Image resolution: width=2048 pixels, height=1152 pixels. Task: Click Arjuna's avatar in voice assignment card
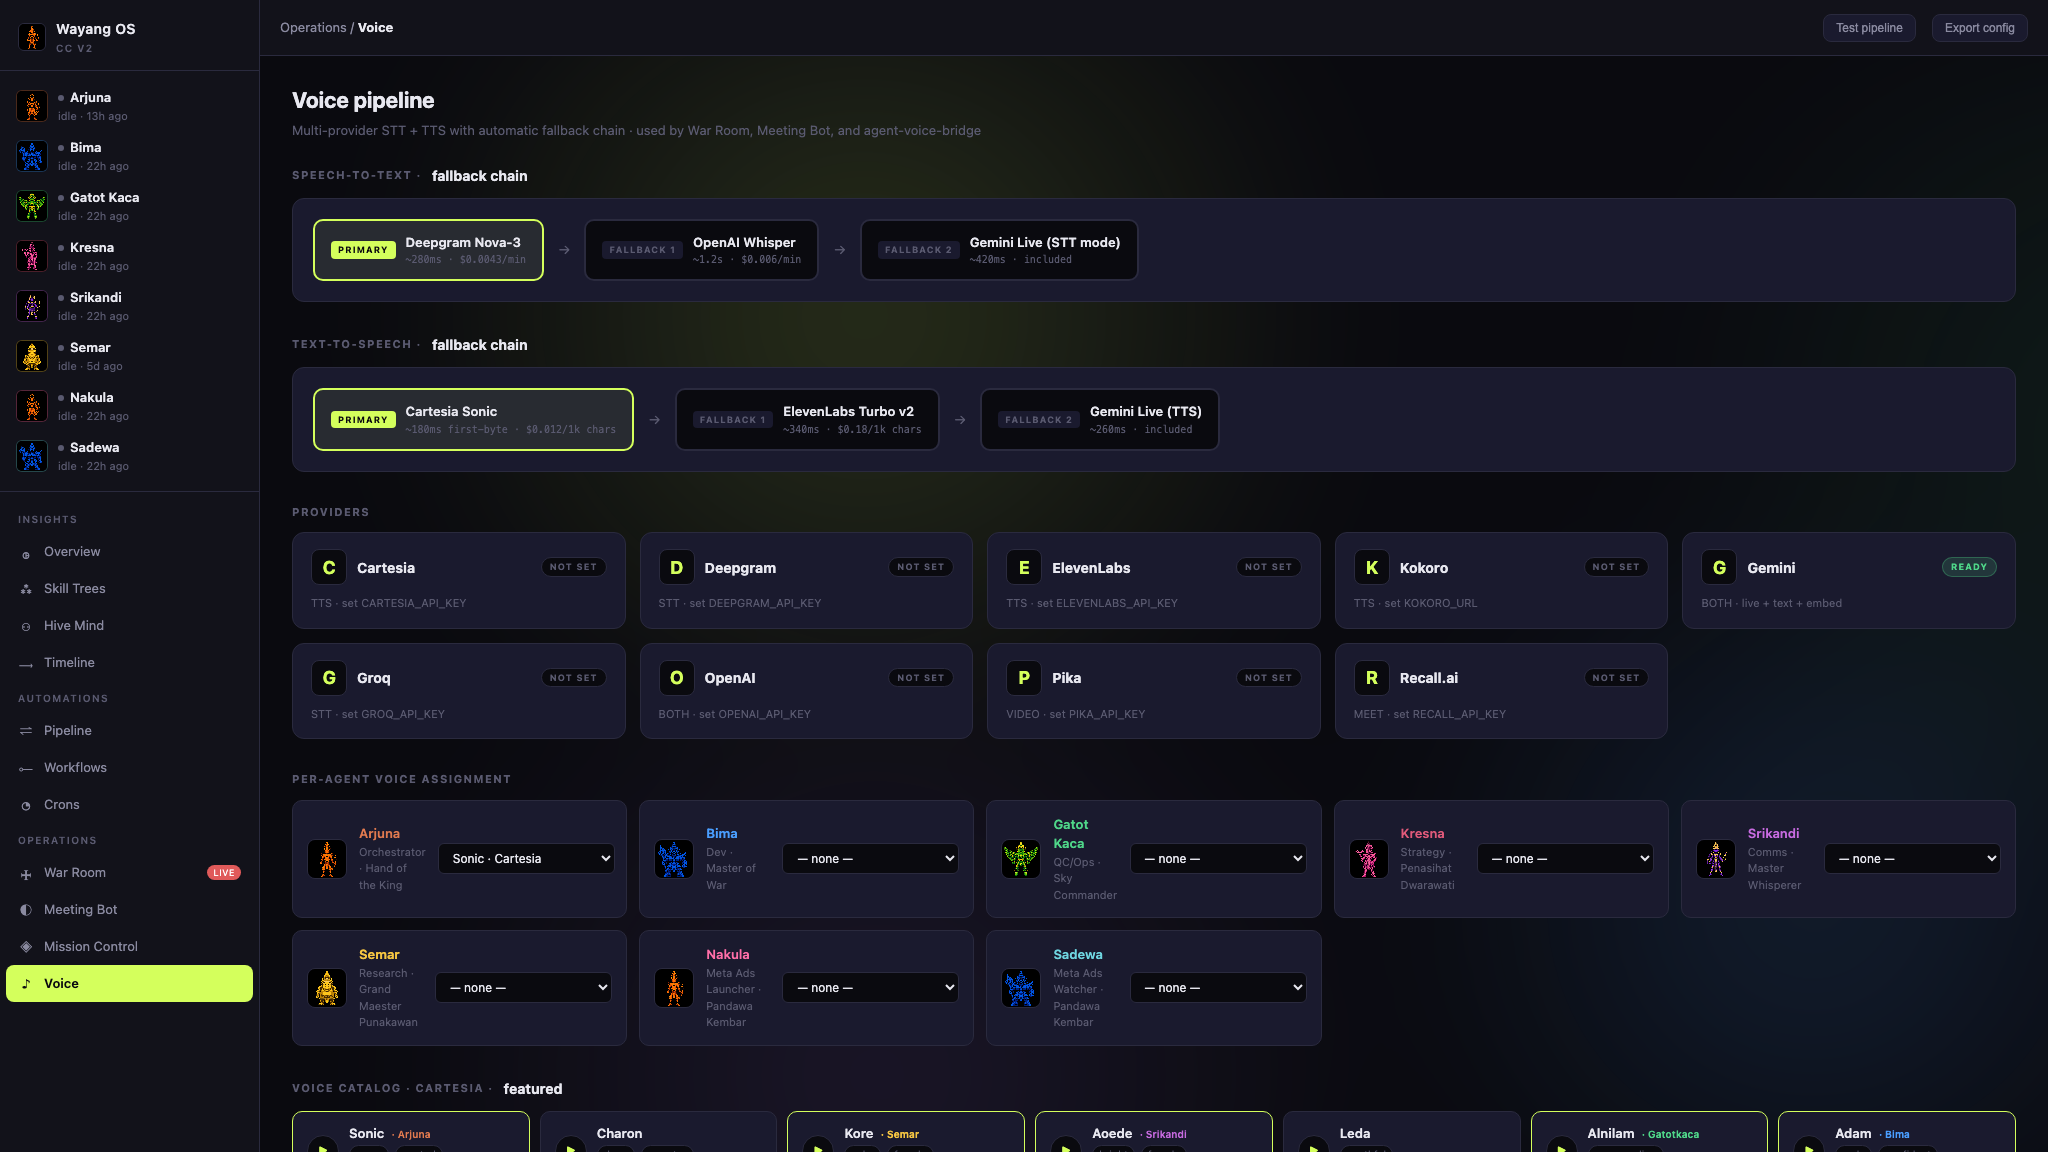pos(327,859)
